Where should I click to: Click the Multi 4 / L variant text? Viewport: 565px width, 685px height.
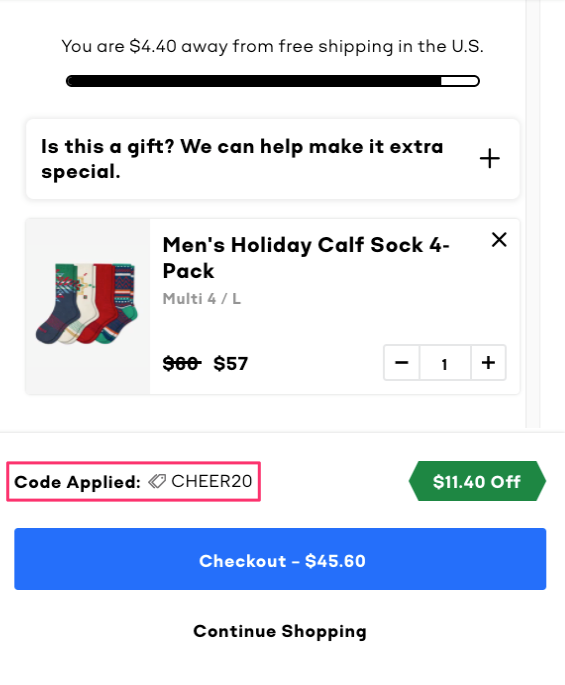201,299
